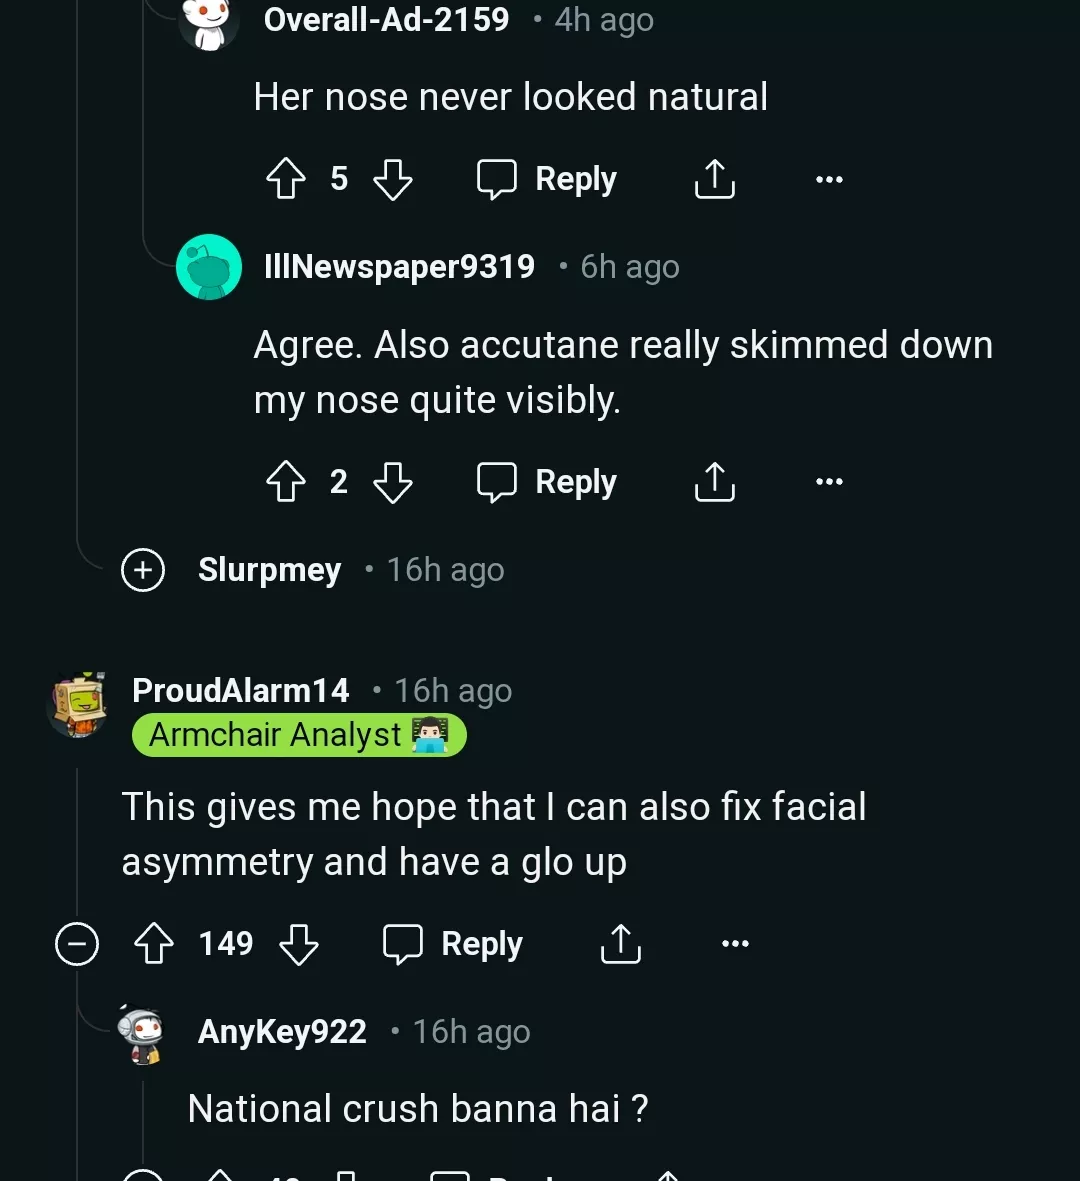Reply to IllNewspaper9319's comment

(x=547, y=482)
